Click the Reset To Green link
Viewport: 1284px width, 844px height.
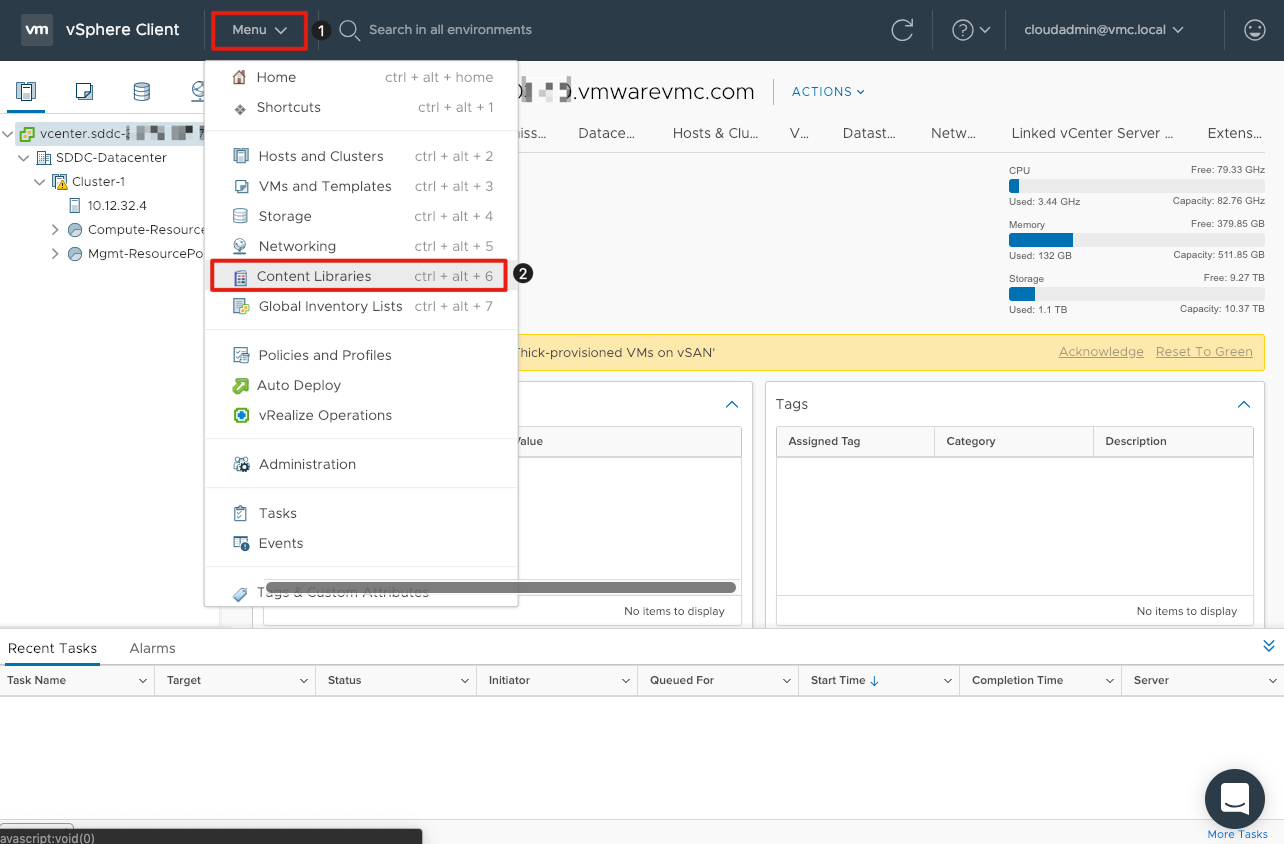click(1204, 352)
